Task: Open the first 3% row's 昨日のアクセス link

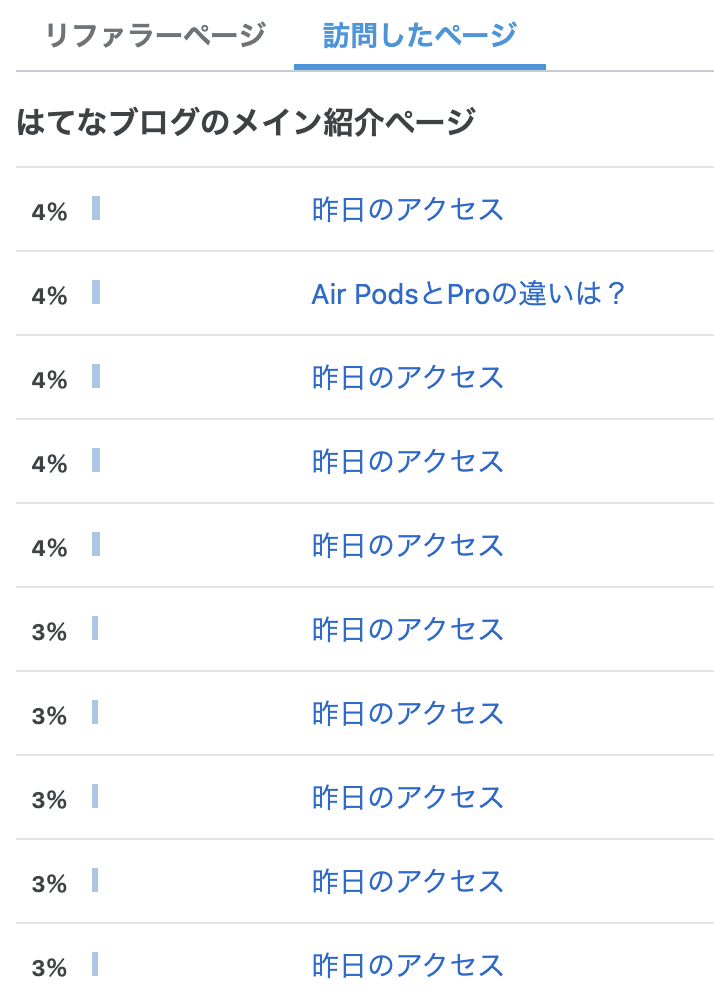Action: point(407,629)
